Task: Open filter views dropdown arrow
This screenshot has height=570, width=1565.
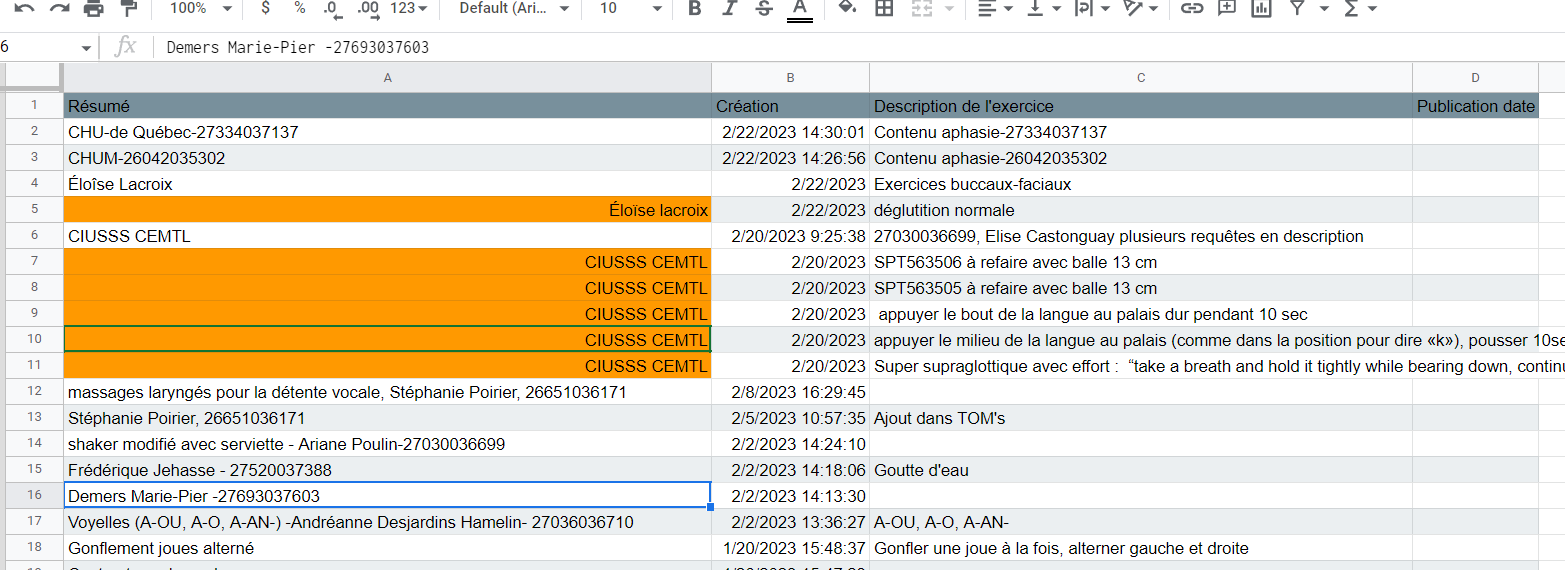Action: 1324,8
